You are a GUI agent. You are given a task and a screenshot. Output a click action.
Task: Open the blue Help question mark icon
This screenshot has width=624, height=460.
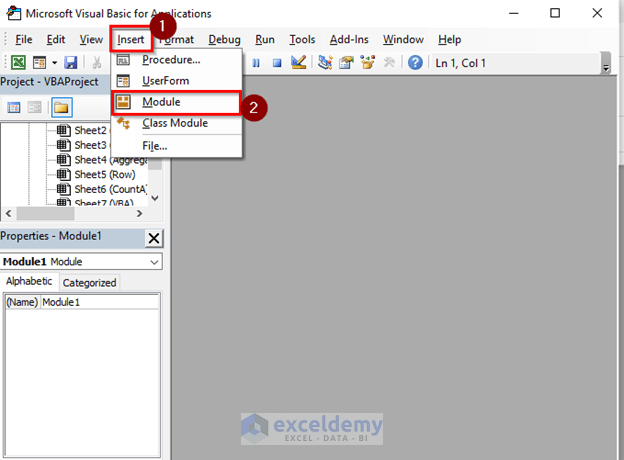tap(415, 63)
